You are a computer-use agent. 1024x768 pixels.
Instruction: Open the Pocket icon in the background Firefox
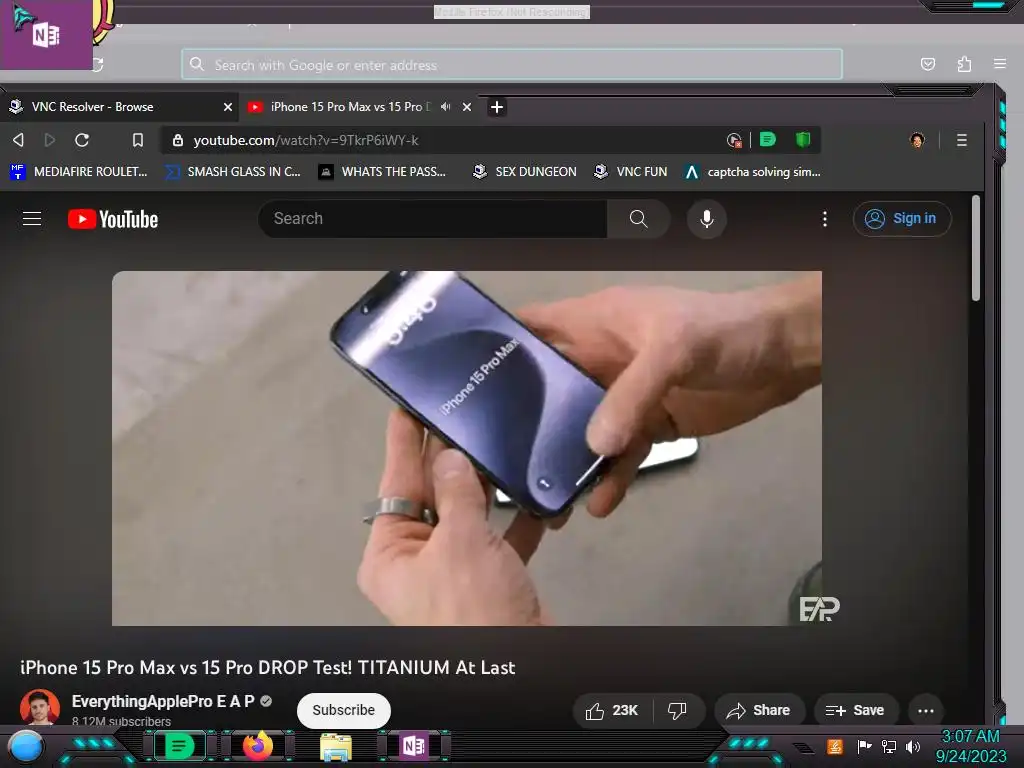click(927, 64)
